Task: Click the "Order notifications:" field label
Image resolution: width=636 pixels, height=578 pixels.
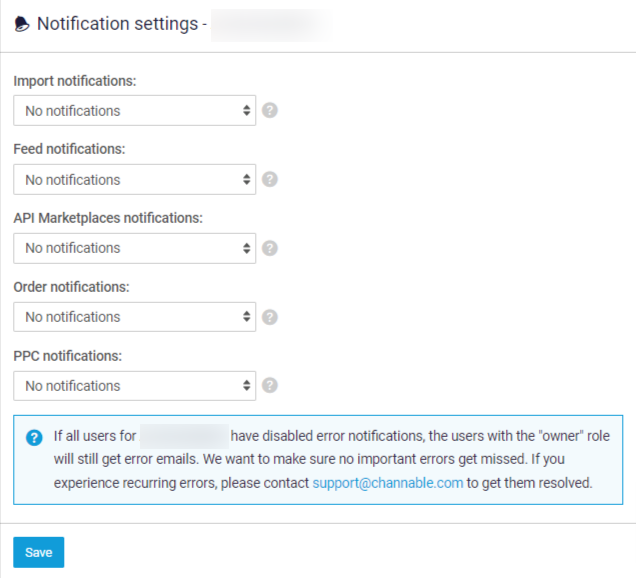Action: [72, 286]
